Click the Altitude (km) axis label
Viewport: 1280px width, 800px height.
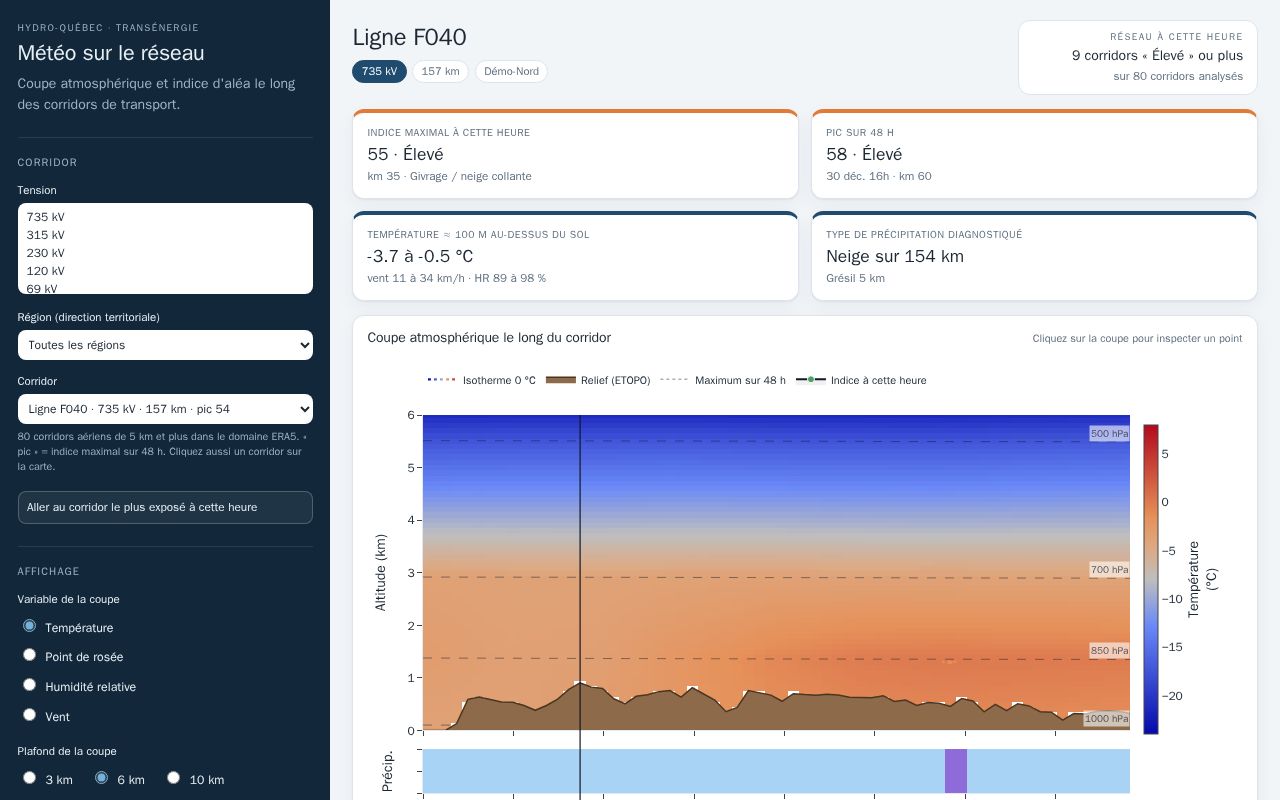click(380, 572)
